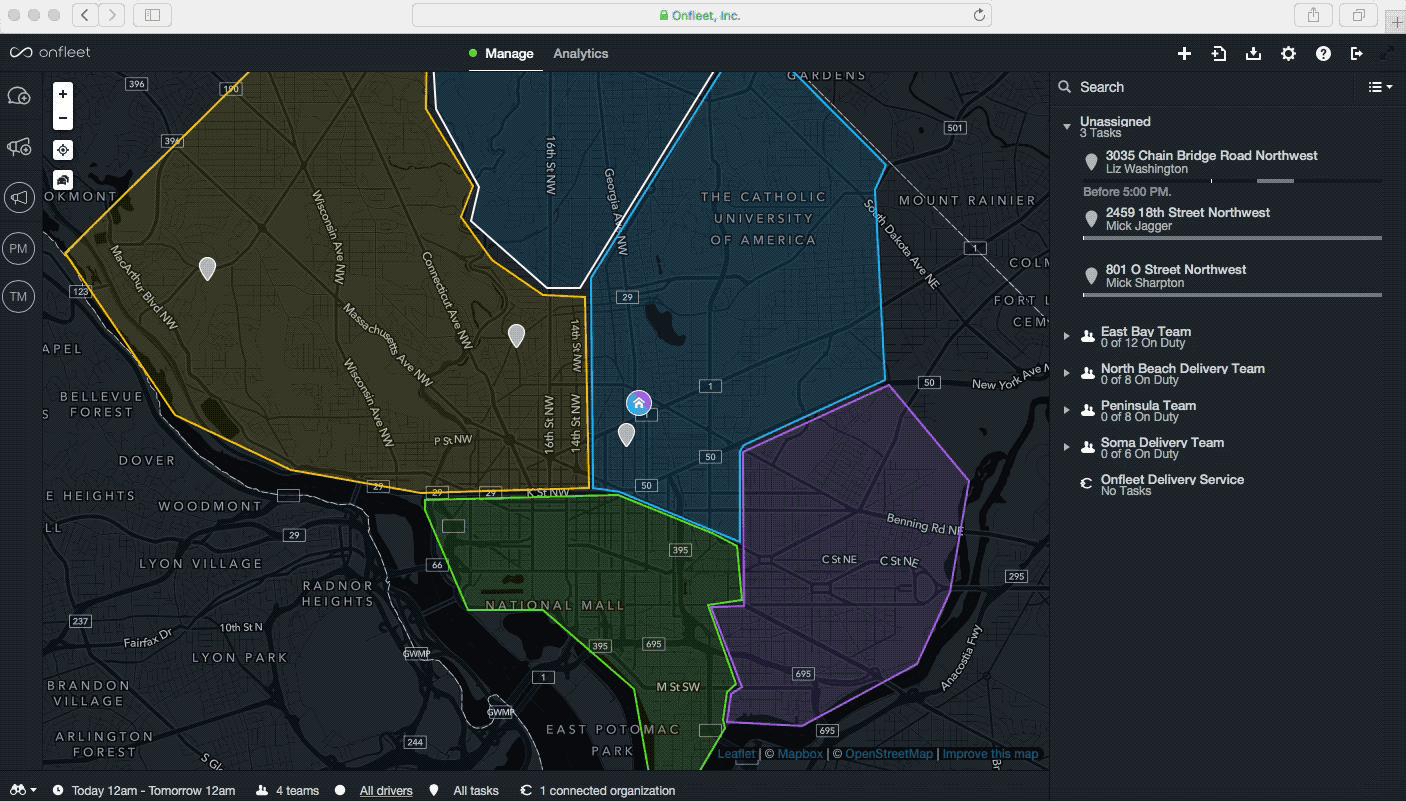Open settings with the gear icon
The image size is (1406, 801).
point(1288,54)
